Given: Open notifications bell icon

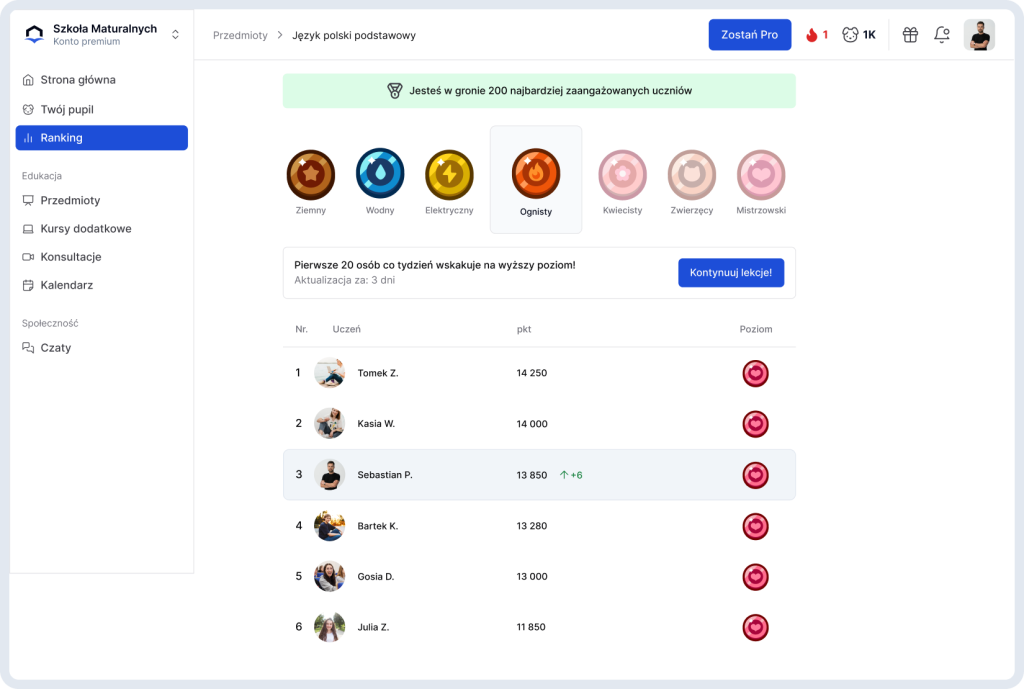Looking at the screenshot, I should [x=942, y=35].
